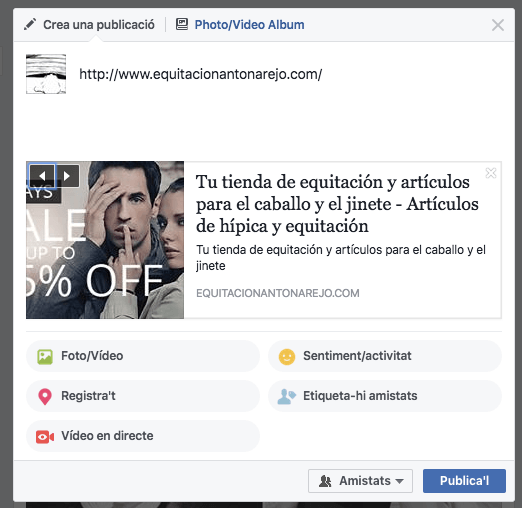The image size is (522, 508).
Task: Open the link preview title text
Action: 337,204
